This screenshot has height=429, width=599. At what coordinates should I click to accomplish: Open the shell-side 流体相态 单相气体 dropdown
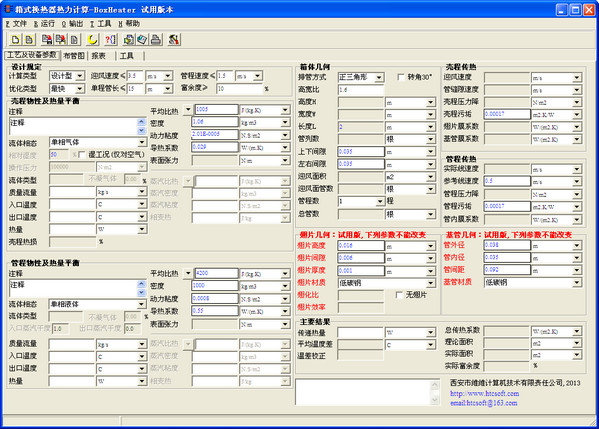coord(142,142)
